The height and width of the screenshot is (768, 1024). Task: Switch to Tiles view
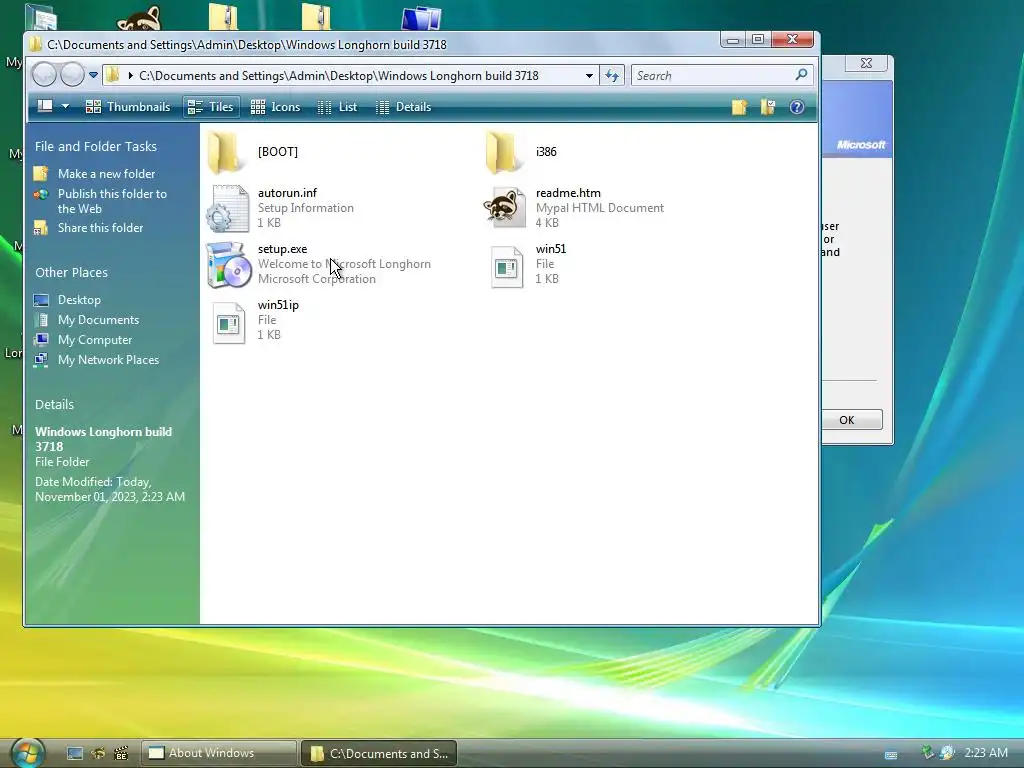click(x=210, y=106)
